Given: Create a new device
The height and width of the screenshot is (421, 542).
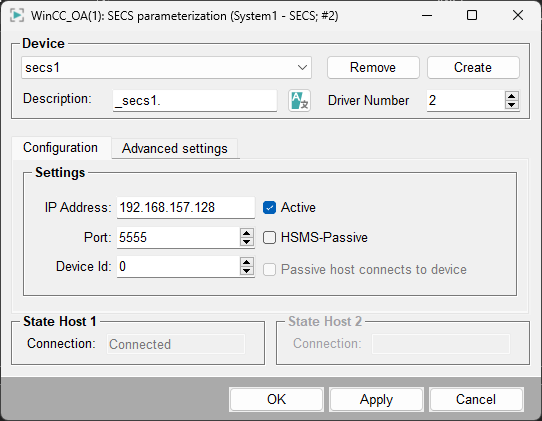Looking at the screenshot, I should click(x=473, y=67).
